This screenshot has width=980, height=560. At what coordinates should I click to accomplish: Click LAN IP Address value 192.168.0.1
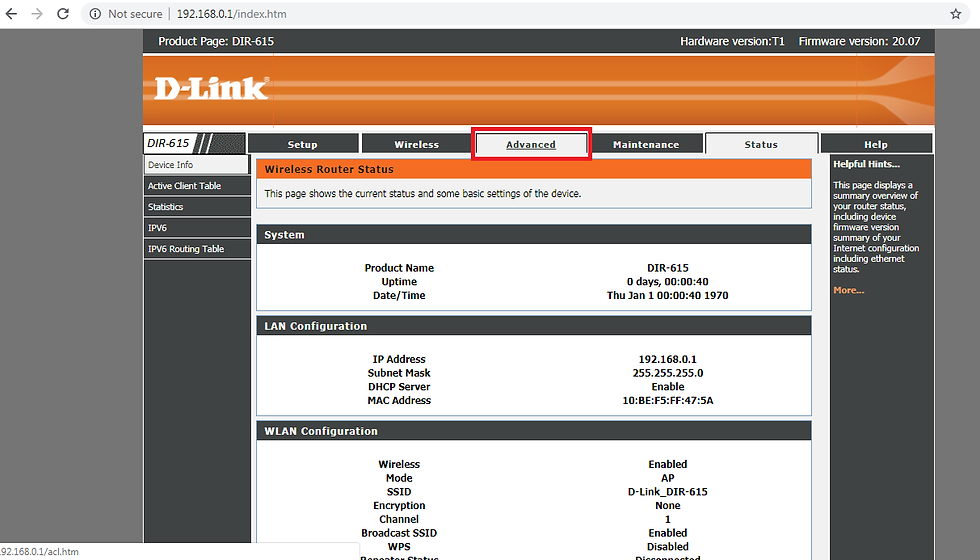point(668,359)
